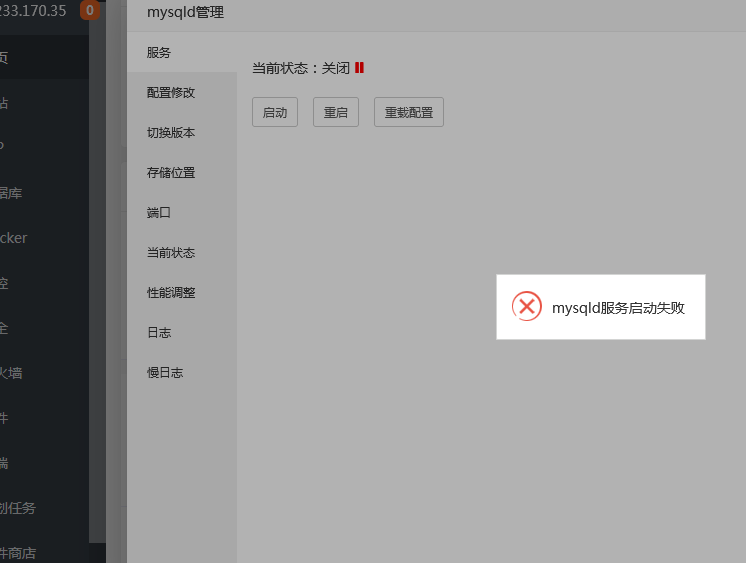Open the 性能调整 tab

point(171,292)
